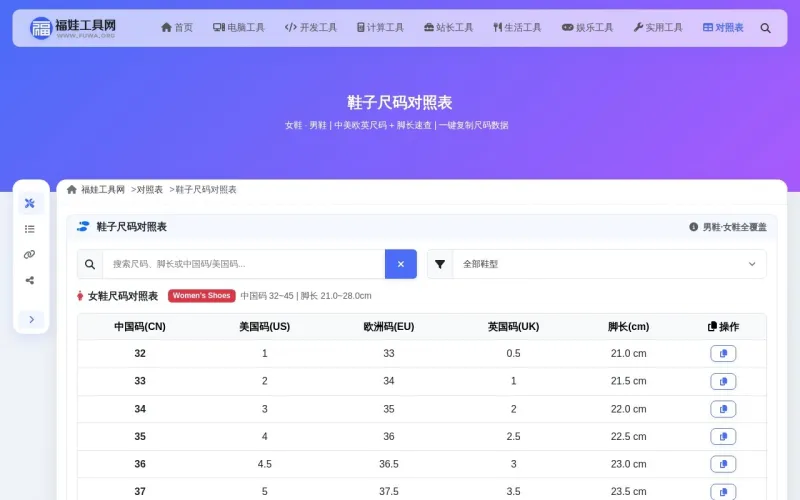800x500 pixels.
Task: Click the Women's Shoes red badge
Action: point(202,295)
